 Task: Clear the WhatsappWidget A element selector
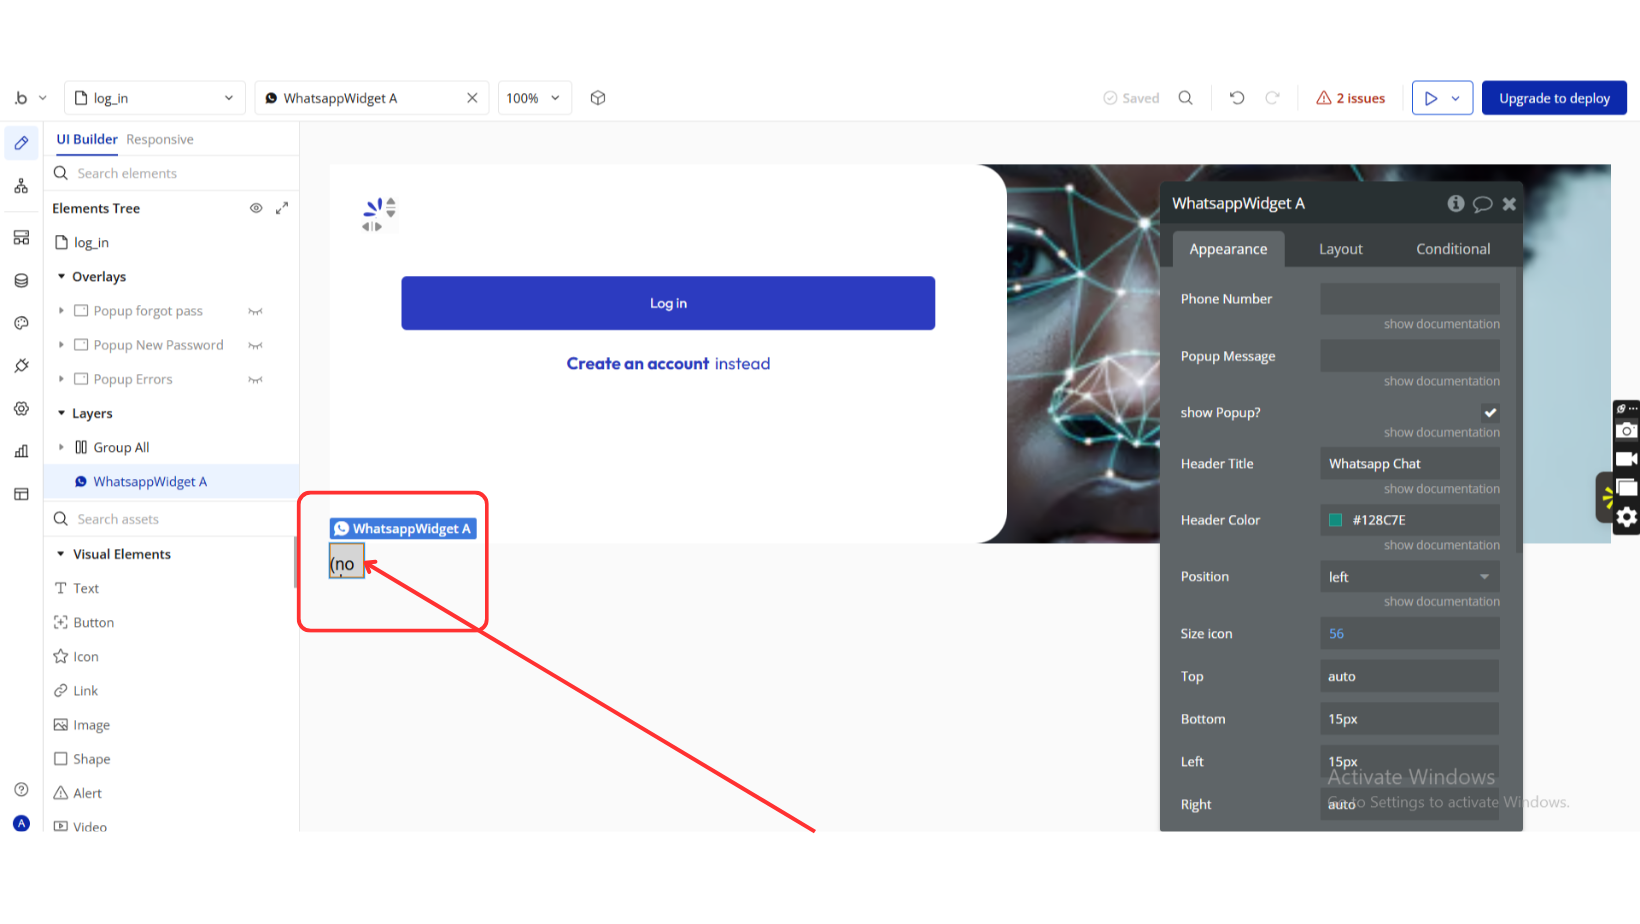pos(472,98)
